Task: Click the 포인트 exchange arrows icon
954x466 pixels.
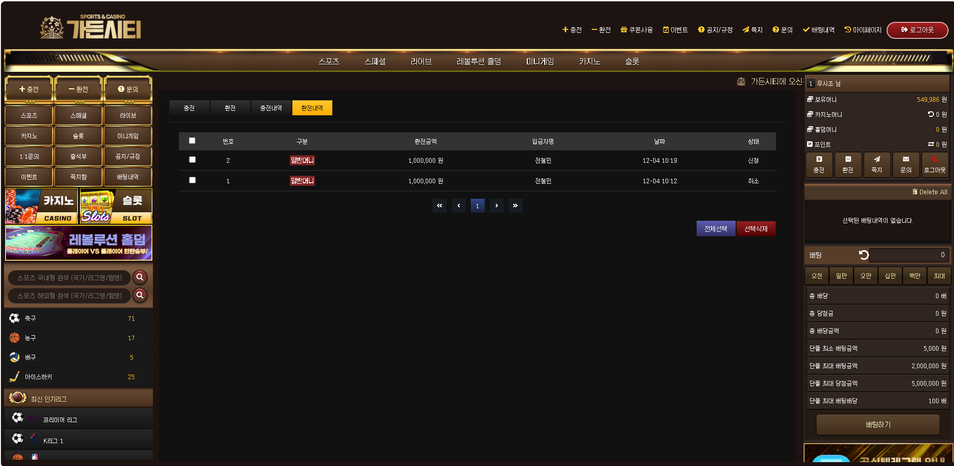Action: coord(929,144)
